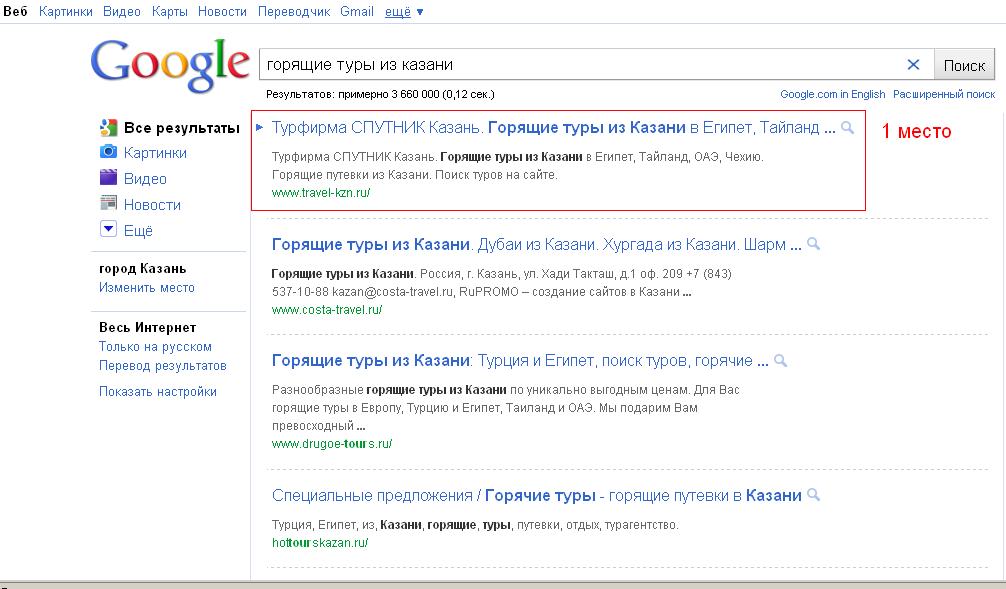The image size is (1006, 589).
Task: Click the Все результаты icon in the sidebar
Action: (x=106, y=128)
